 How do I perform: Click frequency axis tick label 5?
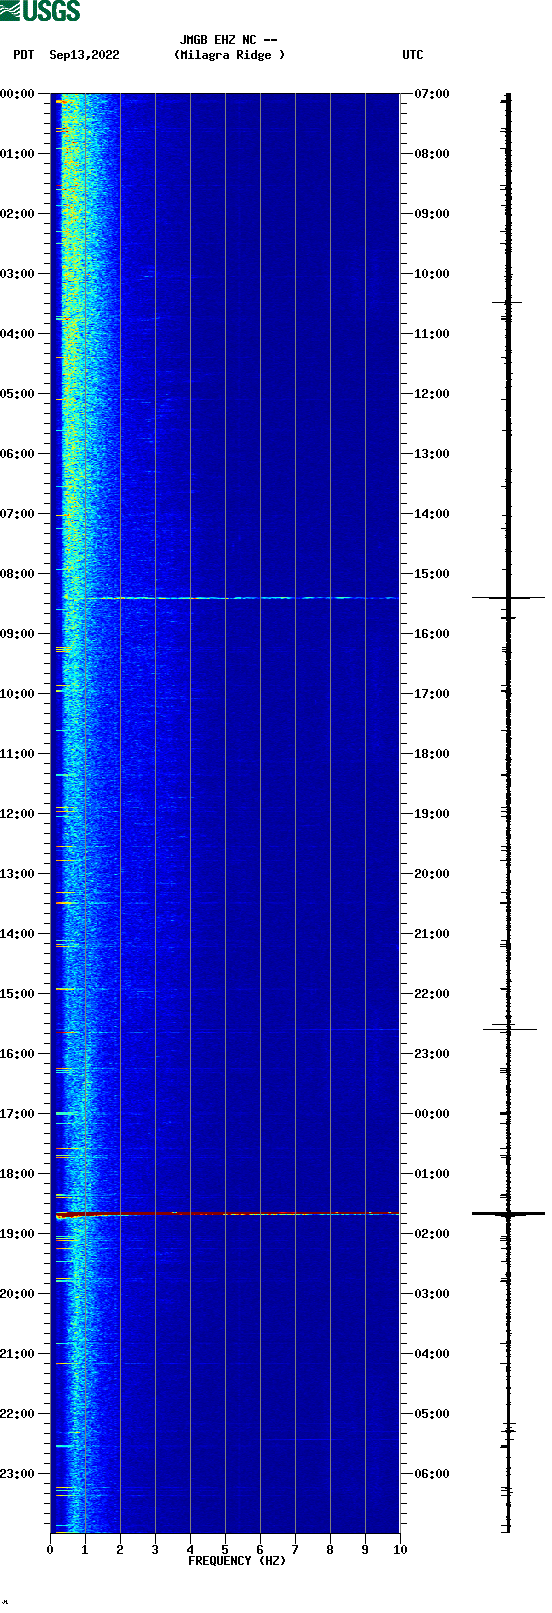[x=225, y=1550]
